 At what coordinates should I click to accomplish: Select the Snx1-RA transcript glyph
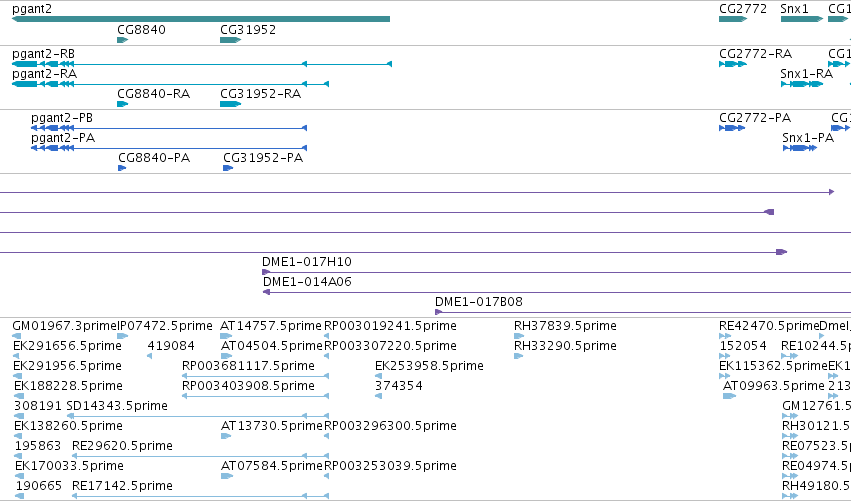pyautogui.click(x=802, y=84)
